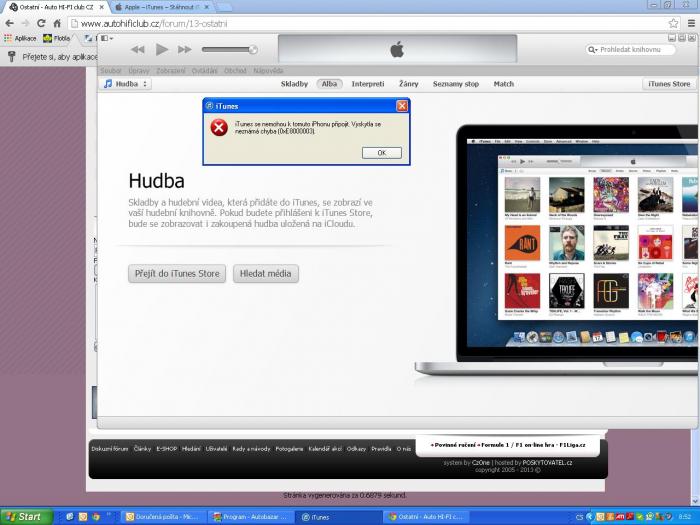
Task: Adjust the iTunes volume slider
Action: coord(228,49)
